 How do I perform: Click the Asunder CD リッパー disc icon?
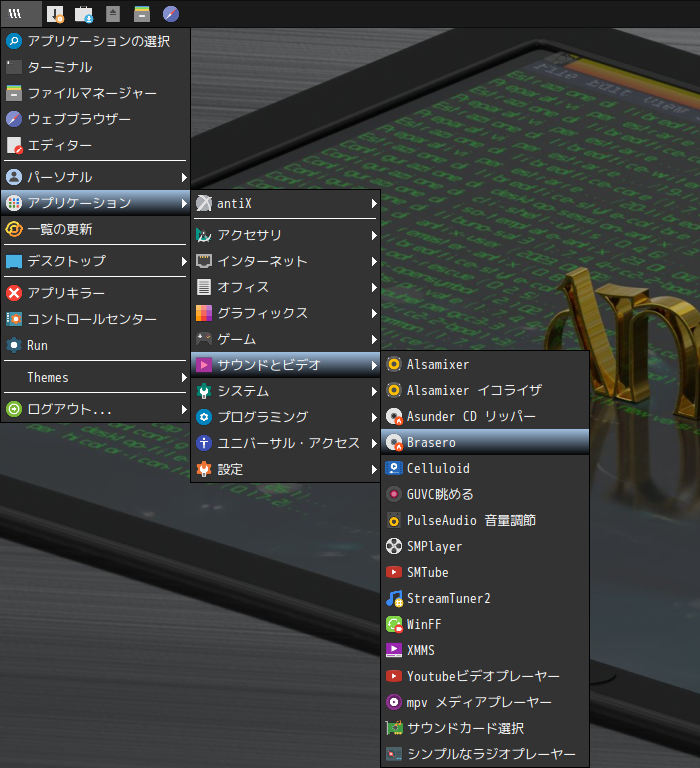tap(394, 416)
